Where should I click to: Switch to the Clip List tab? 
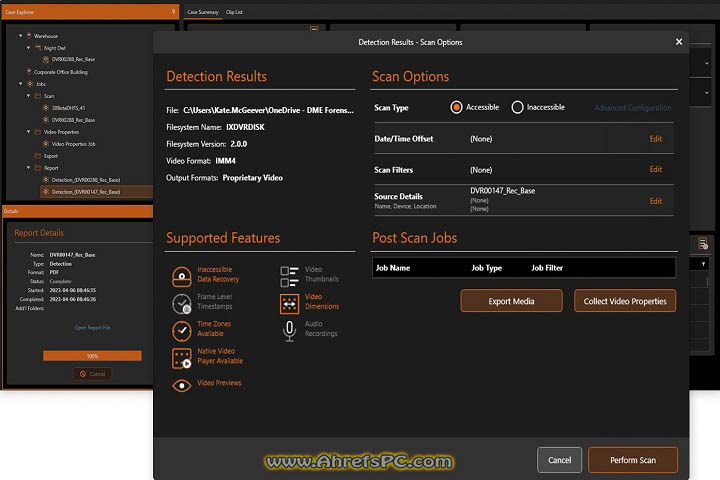pos(234,12)
